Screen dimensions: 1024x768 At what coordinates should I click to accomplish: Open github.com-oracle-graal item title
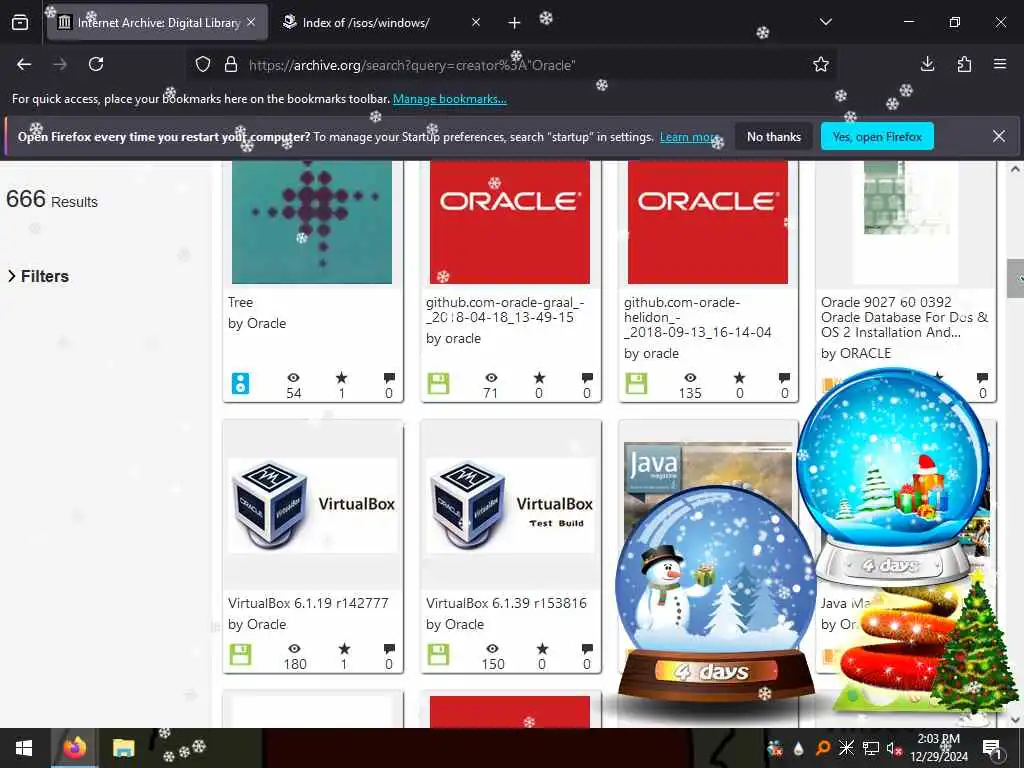505,310
